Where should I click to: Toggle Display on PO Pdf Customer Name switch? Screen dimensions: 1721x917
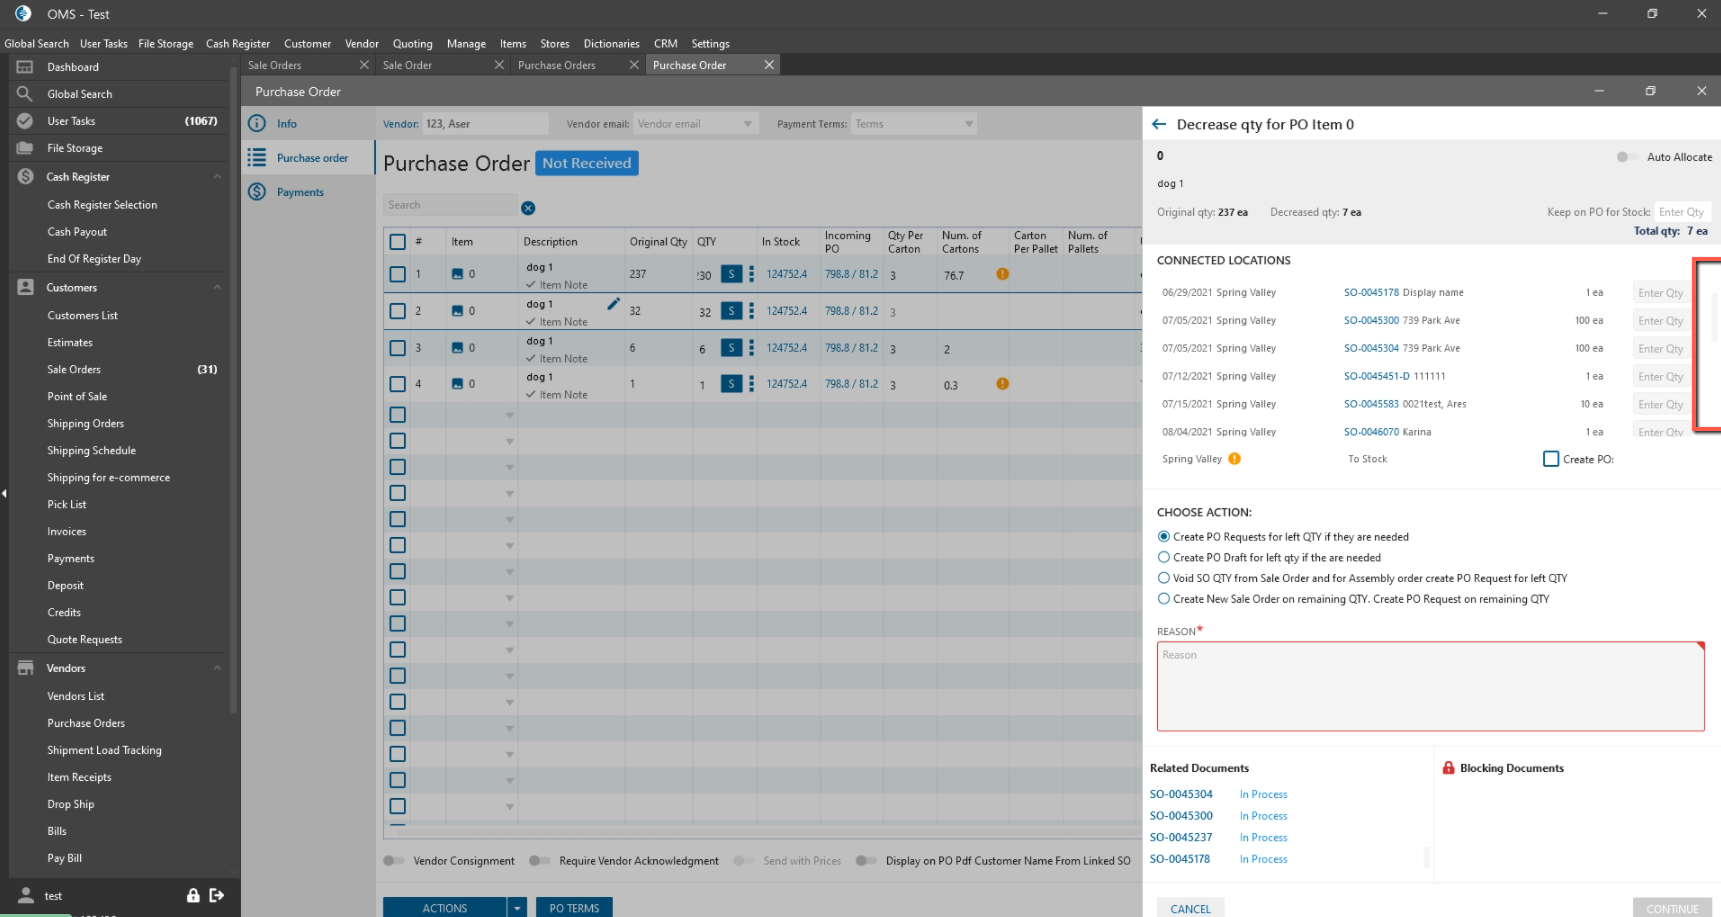(x=866, y=861)
